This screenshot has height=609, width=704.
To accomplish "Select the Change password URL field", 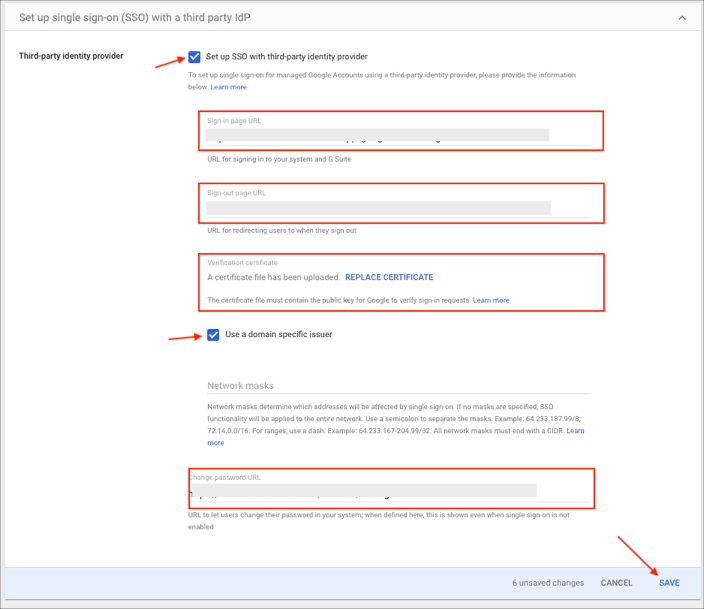I will 363,491.
